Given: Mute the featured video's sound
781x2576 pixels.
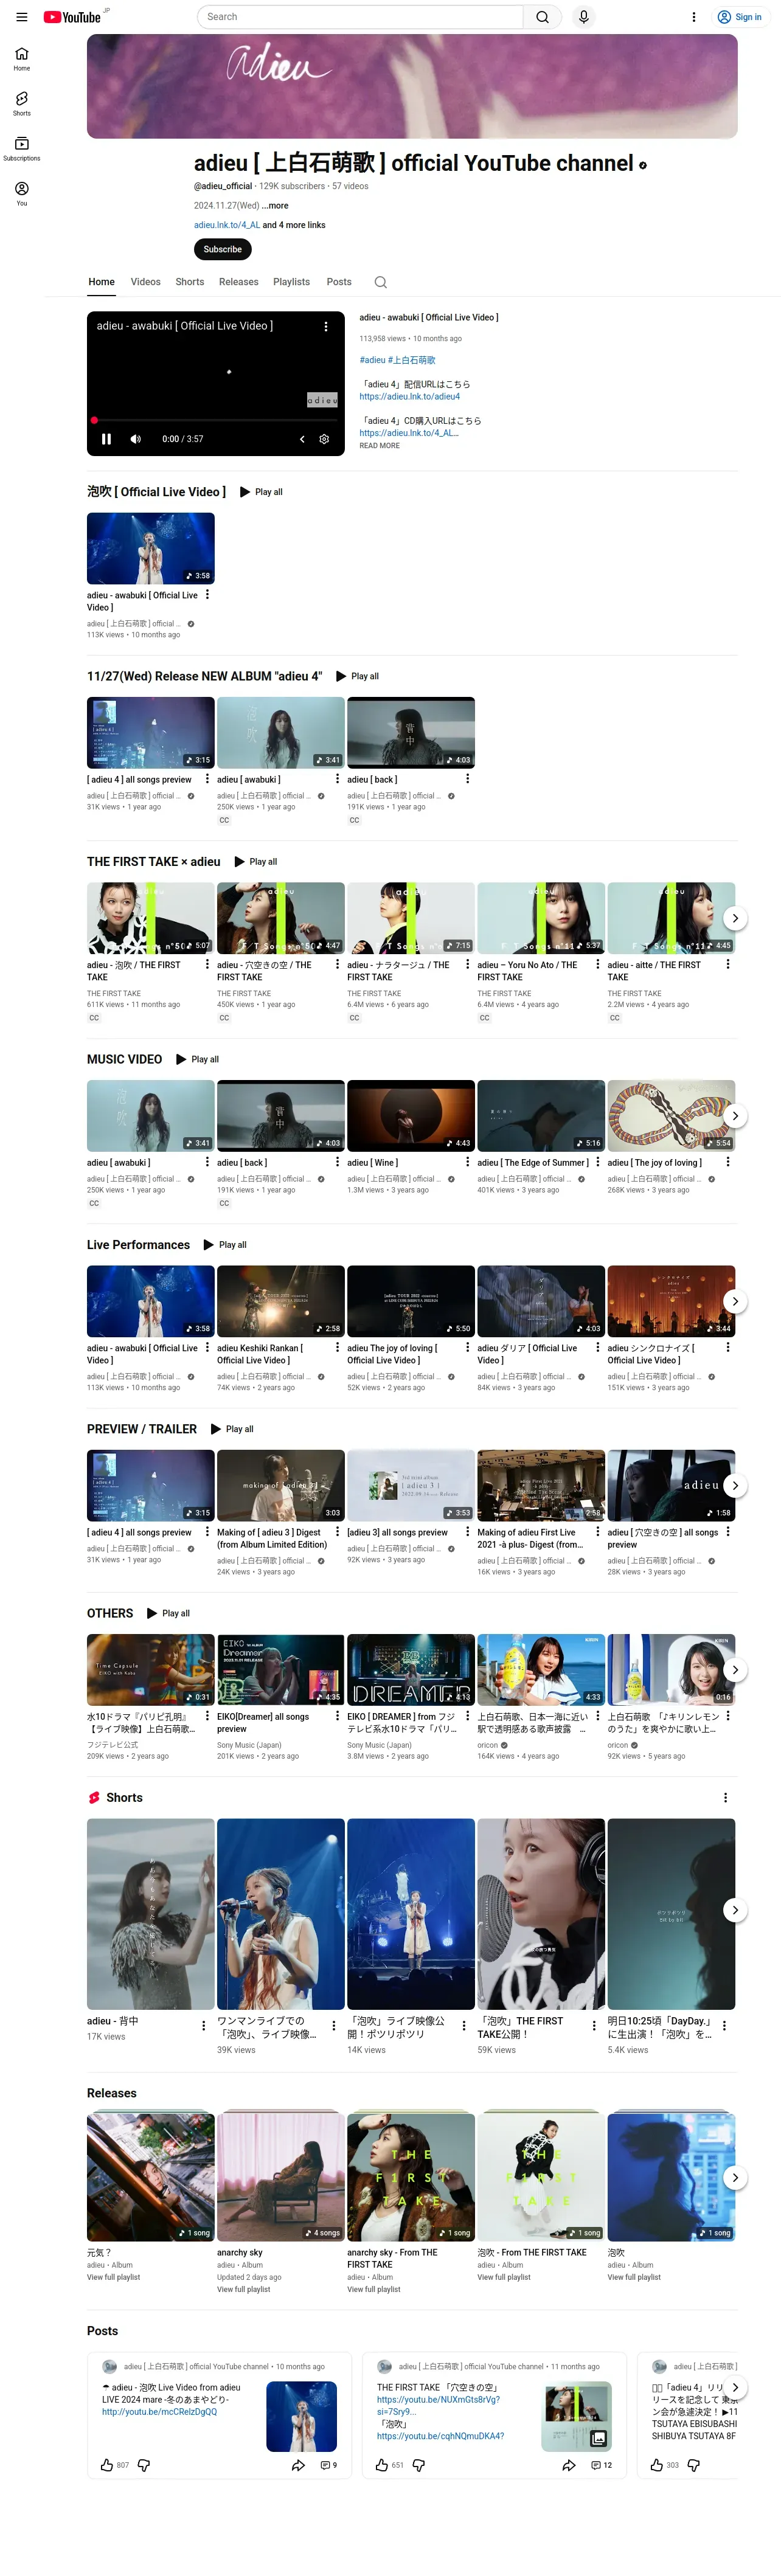Looking at the screenshot, I should [x=136, y=439].
